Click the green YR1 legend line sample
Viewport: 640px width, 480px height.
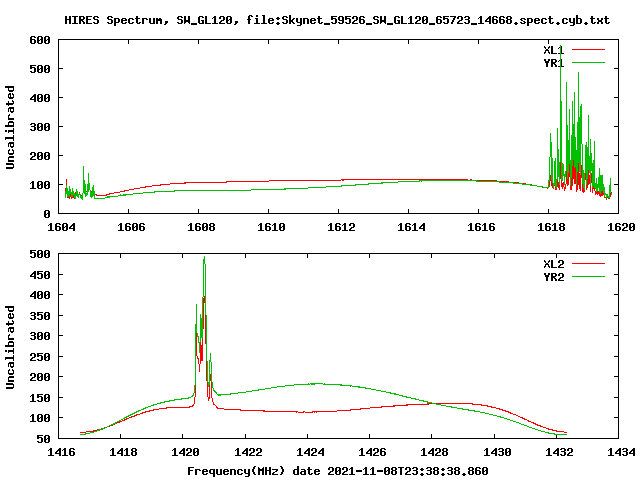point(588,63)
